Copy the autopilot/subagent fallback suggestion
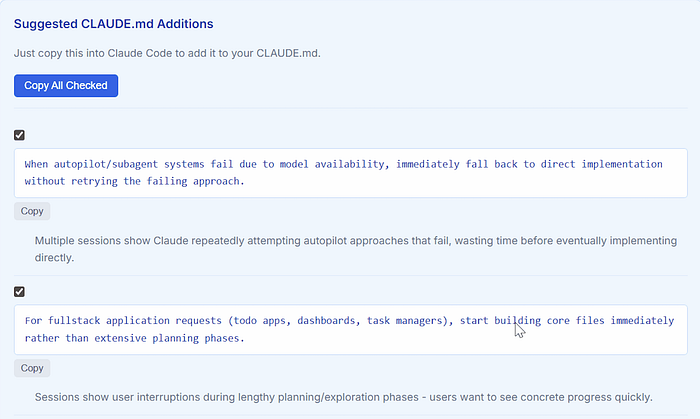This screenshot has height=419, width=700. (x=32, y=212)
